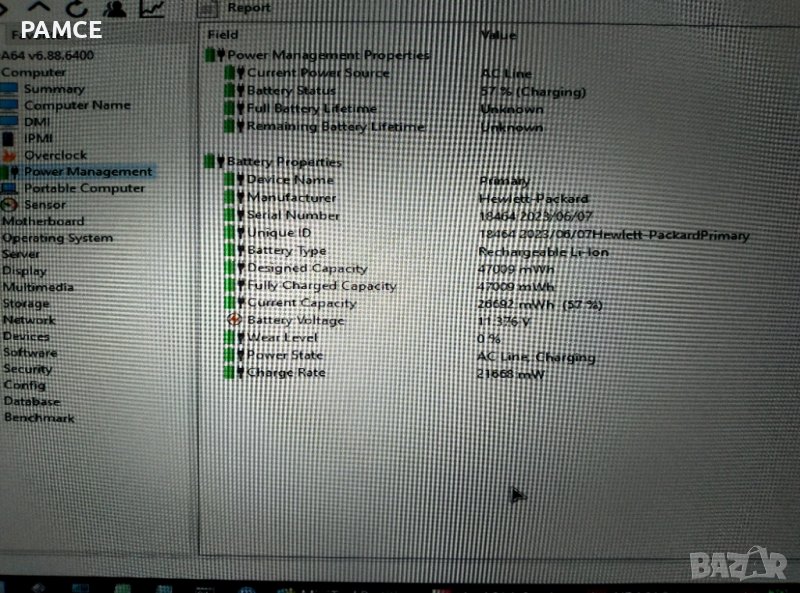Open the users toolbar icon
This screenshot has width=800, height=593.
click(x=116, y=8)
